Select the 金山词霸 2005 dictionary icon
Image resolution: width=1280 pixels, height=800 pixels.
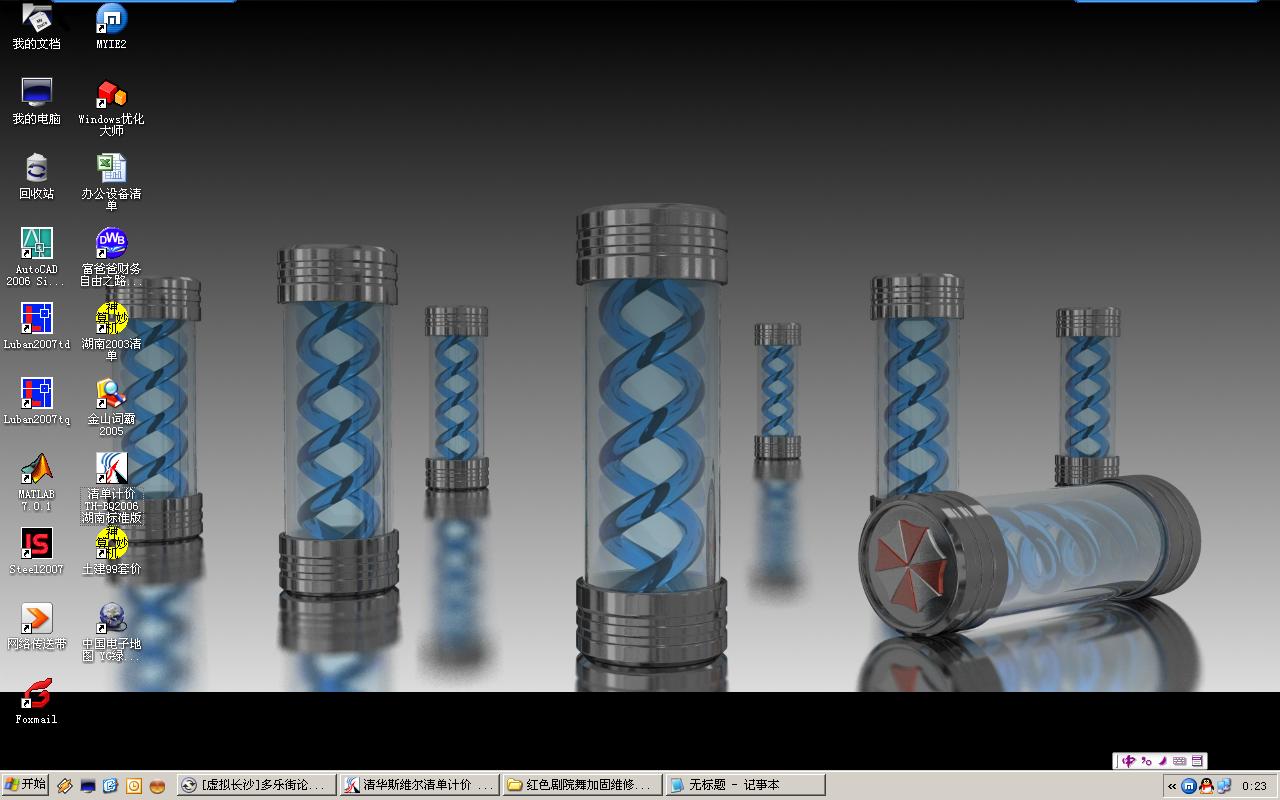click(x=111, y=394)
